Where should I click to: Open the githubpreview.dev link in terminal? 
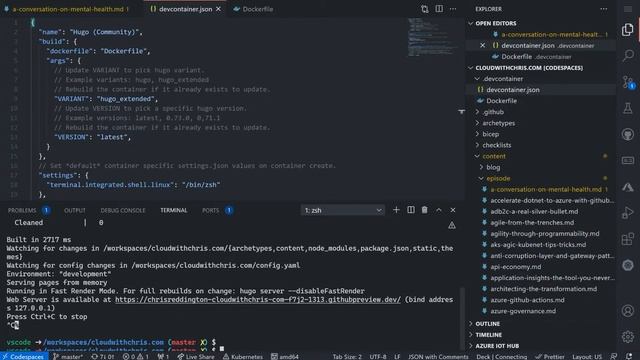tap(258, 300)
